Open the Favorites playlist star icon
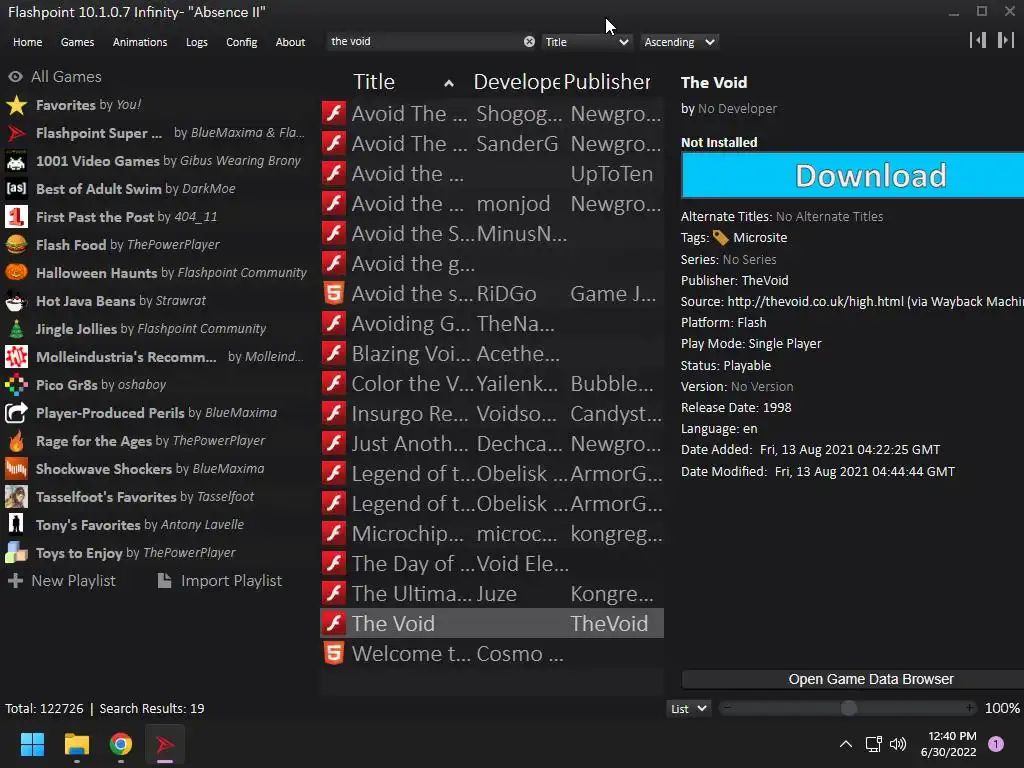 [x=16, y=105]
